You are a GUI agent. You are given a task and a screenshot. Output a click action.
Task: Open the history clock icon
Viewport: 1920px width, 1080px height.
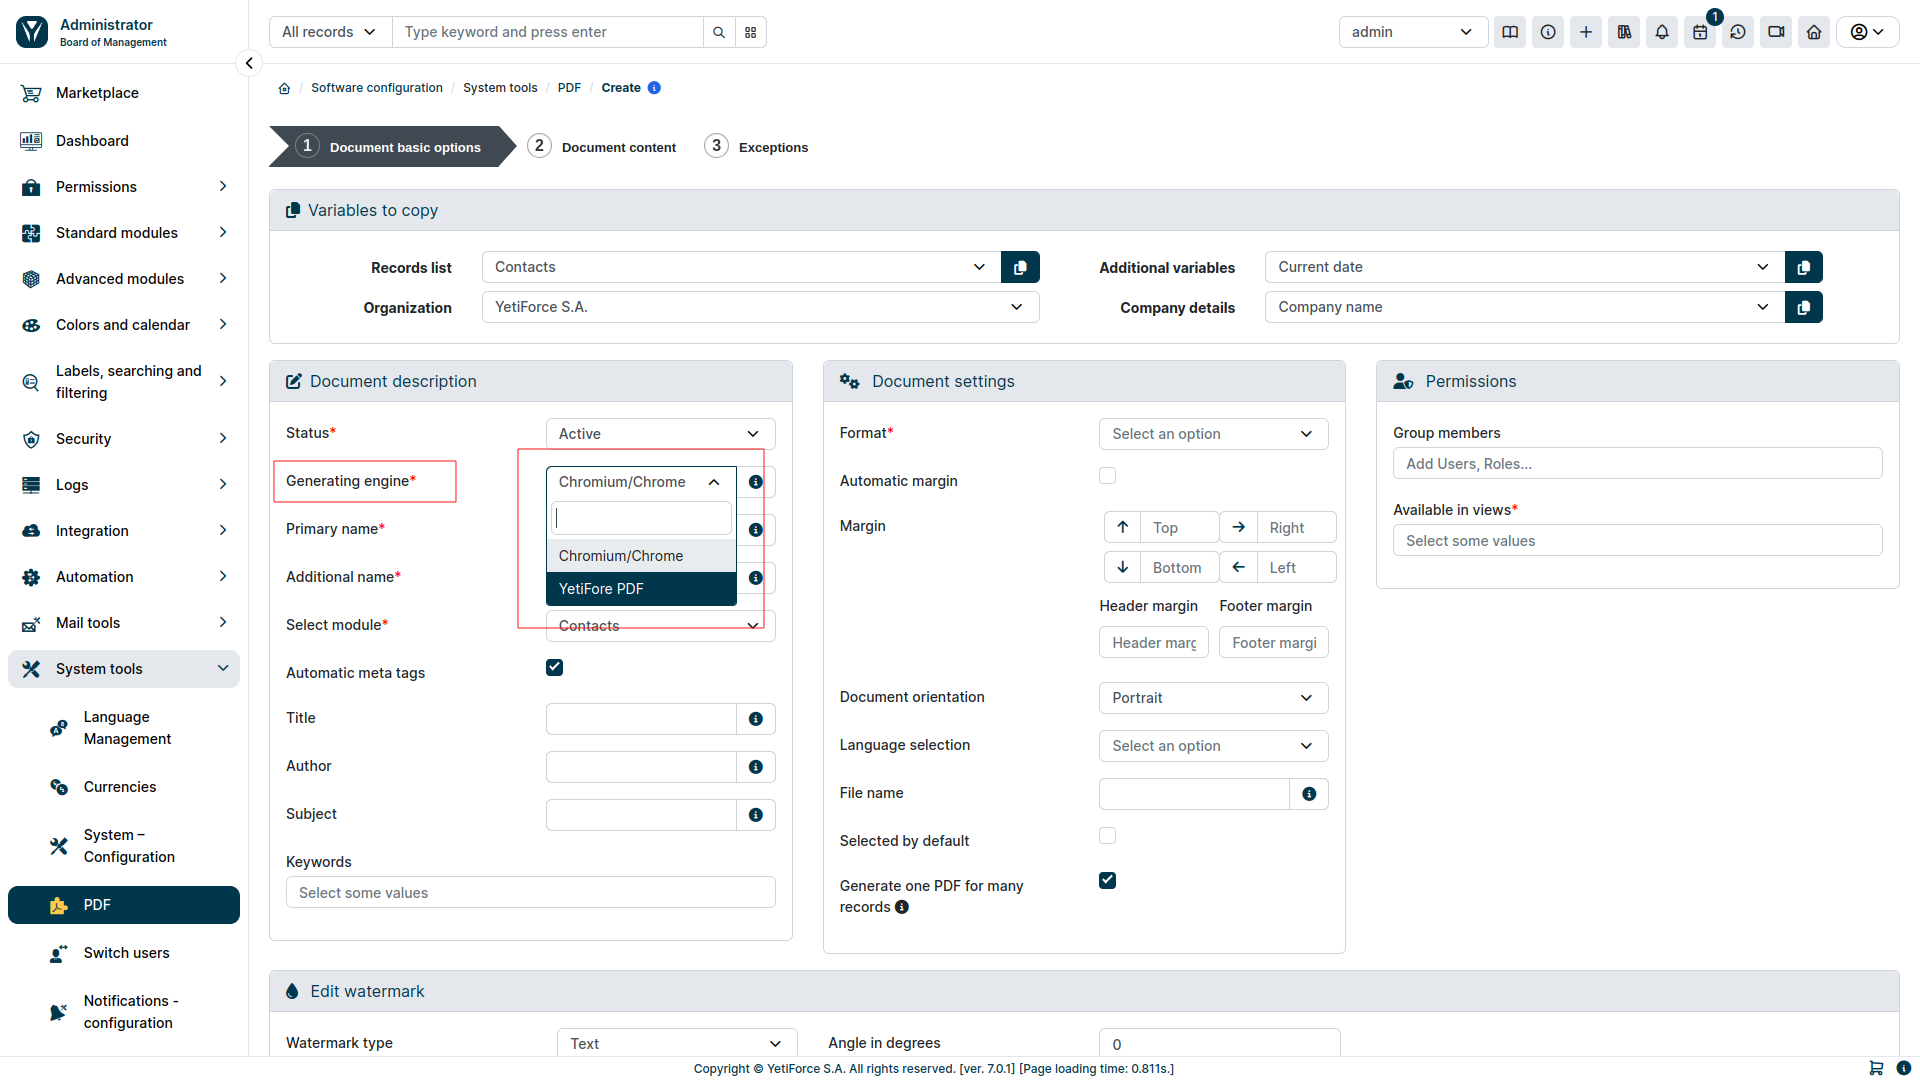[x=1738, y=32]
